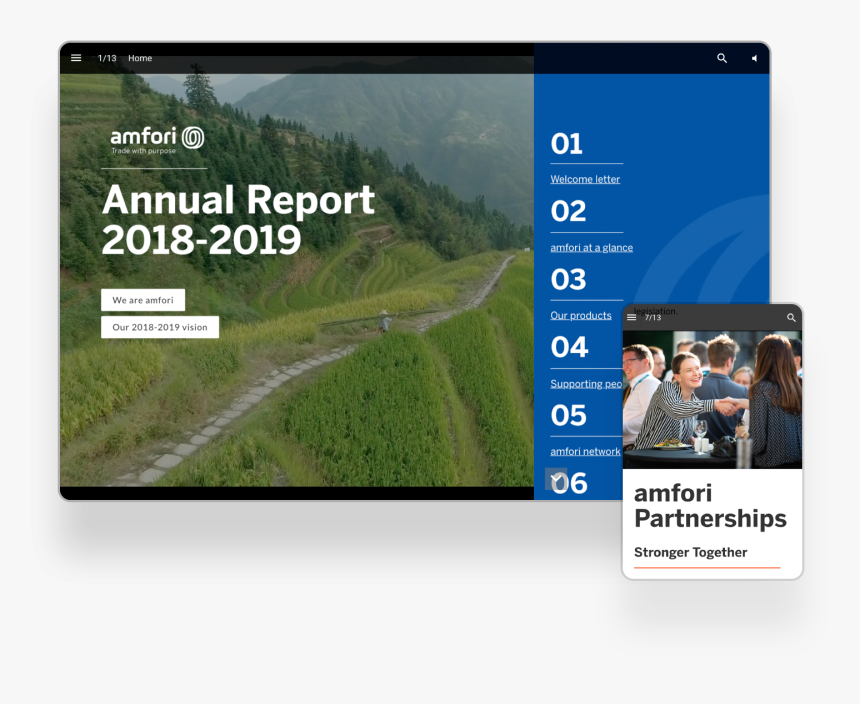Click chapter number '03'
This screenshot has height=704, width=860.
tap(568, 280)
